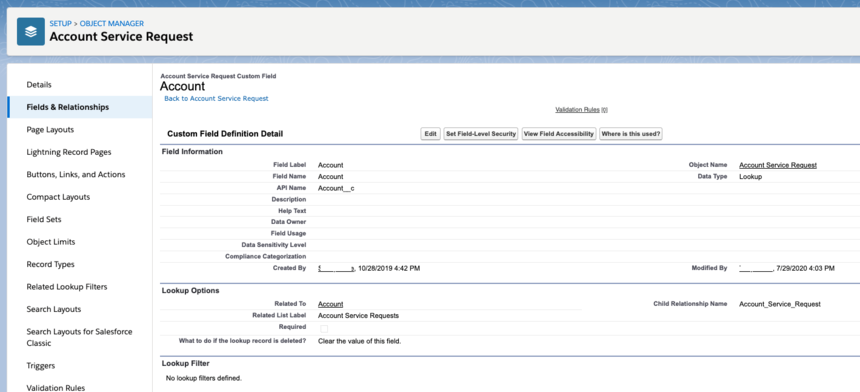Screen dimensions: 860x392
Task: Click Where is this used? button
Action: pyautogui.click(x=631, y=134)
